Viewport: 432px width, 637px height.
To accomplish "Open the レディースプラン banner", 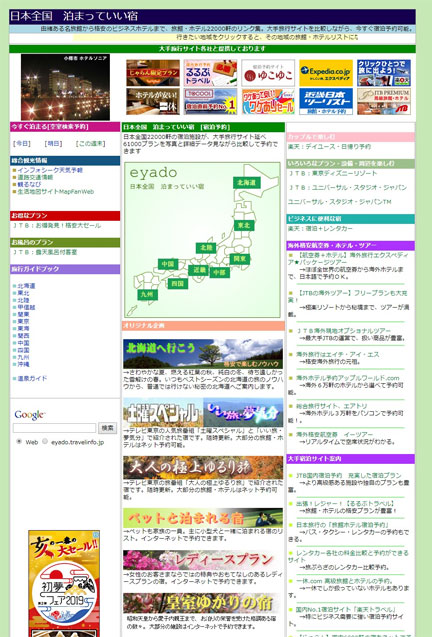I will (x=203, y=560).
